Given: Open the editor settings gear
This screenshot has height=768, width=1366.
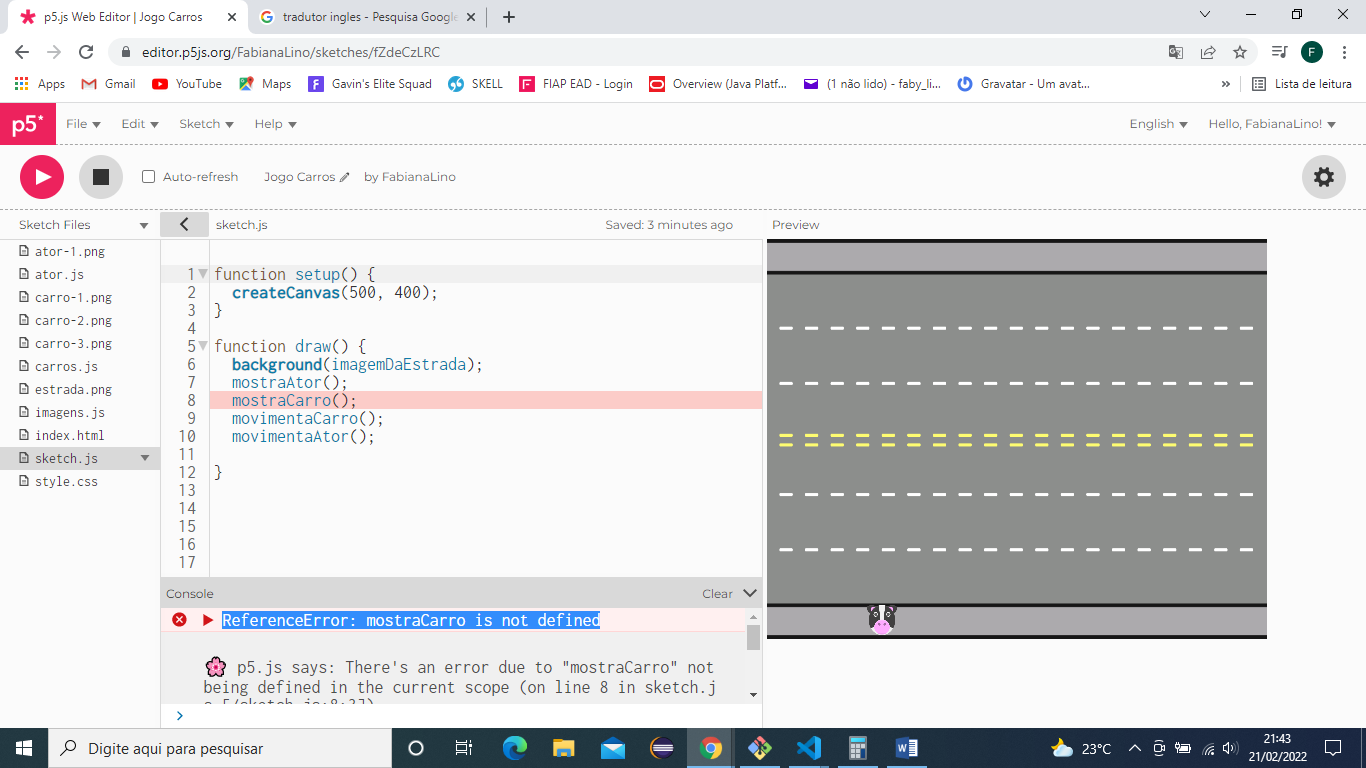Looking at the screenshot, I should [1323, 177].
